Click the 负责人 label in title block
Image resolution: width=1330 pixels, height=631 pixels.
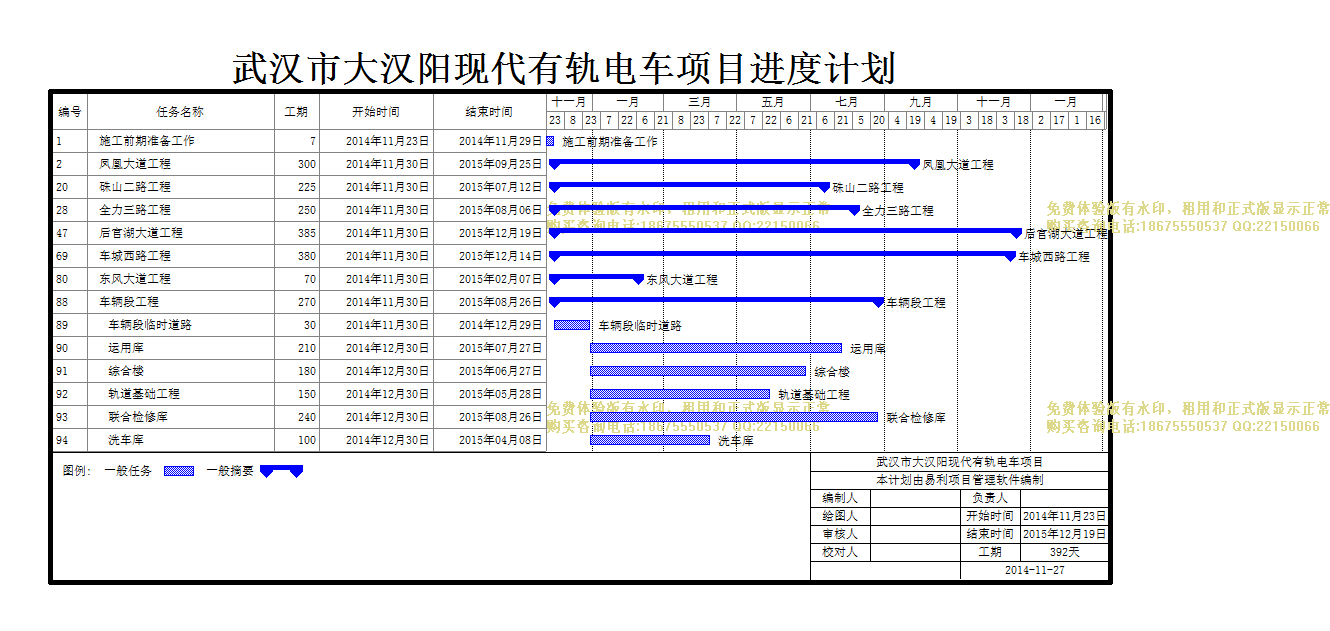(x=990, y=498)
